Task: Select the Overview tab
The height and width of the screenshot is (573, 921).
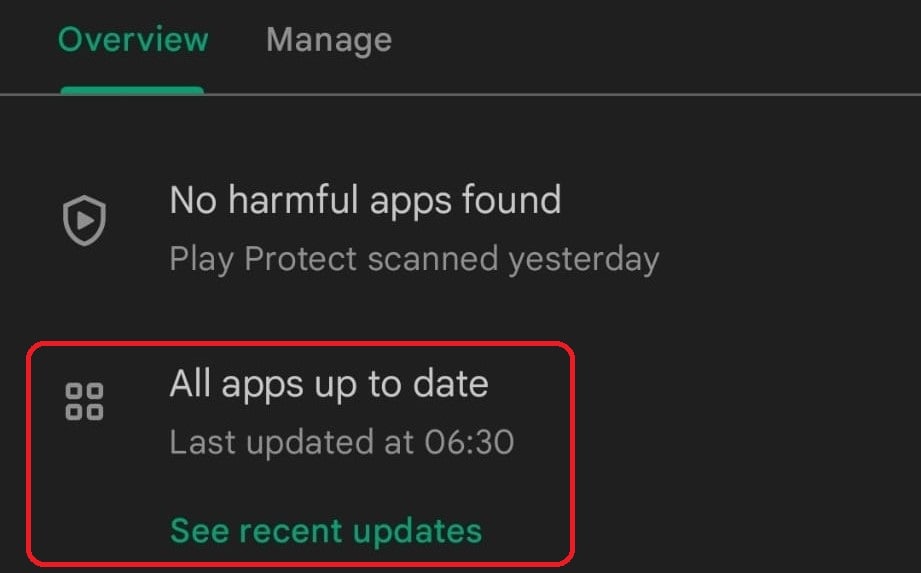Action: (133, 40)
